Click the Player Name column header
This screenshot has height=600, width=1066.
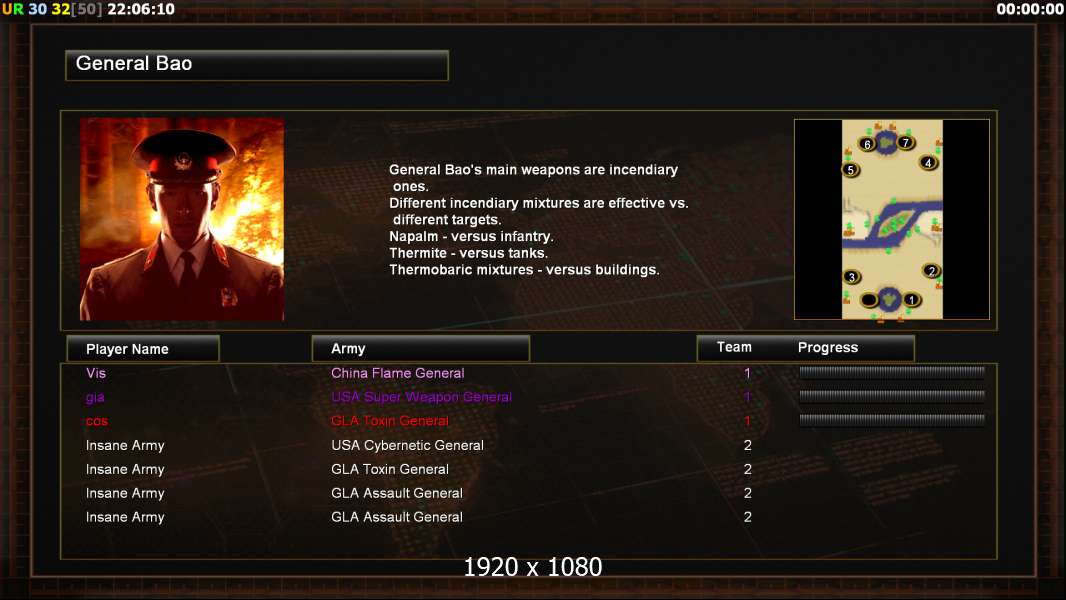pos(143,349)
